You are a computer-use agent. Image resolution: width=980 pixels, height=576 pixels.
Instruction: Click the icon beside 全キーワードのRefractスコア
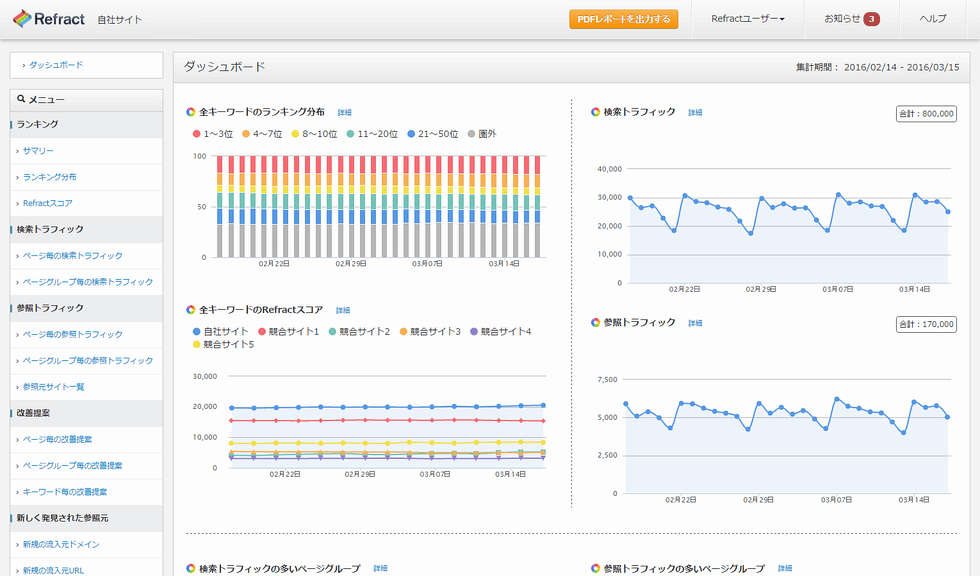pyautogui.click(x=191, y=310)
